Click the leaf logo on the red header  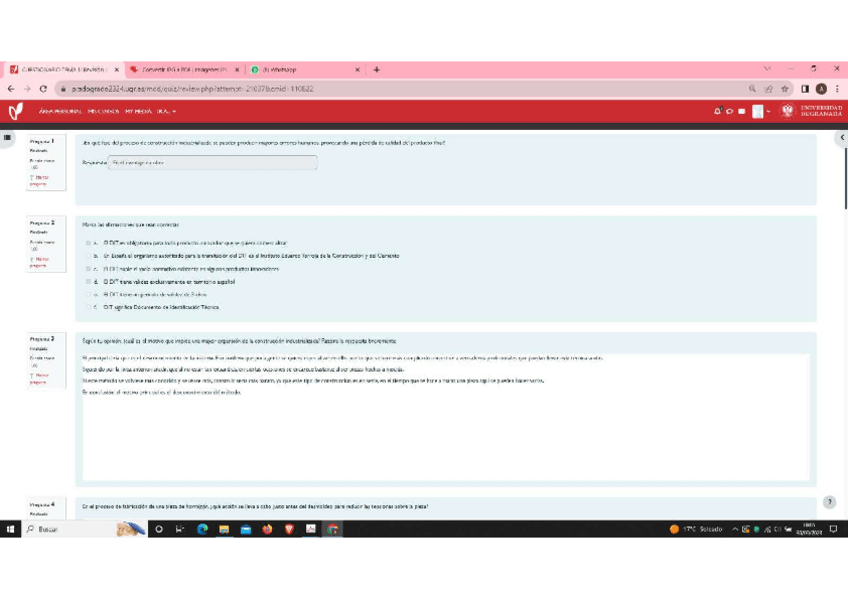pos(16,111)
